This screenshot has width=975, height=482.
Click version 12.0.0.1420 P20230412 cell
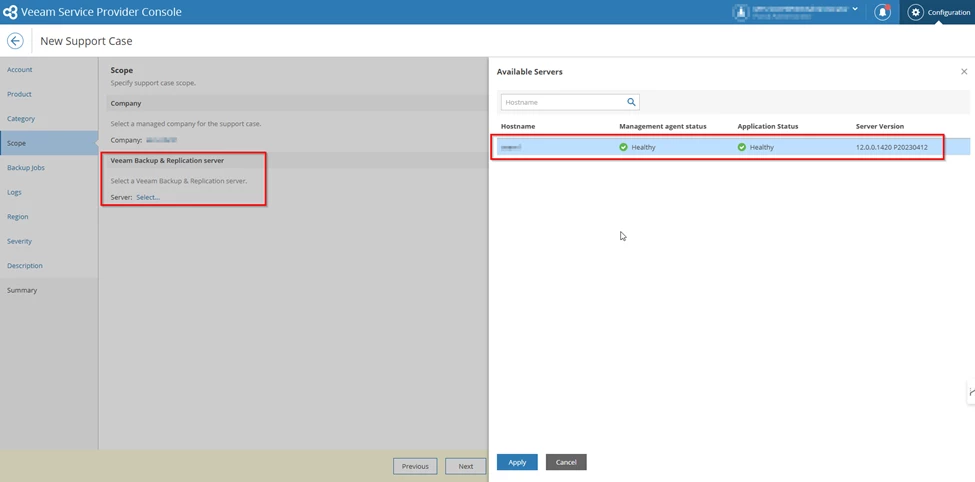pyautogui.click(x=892, y=147)
